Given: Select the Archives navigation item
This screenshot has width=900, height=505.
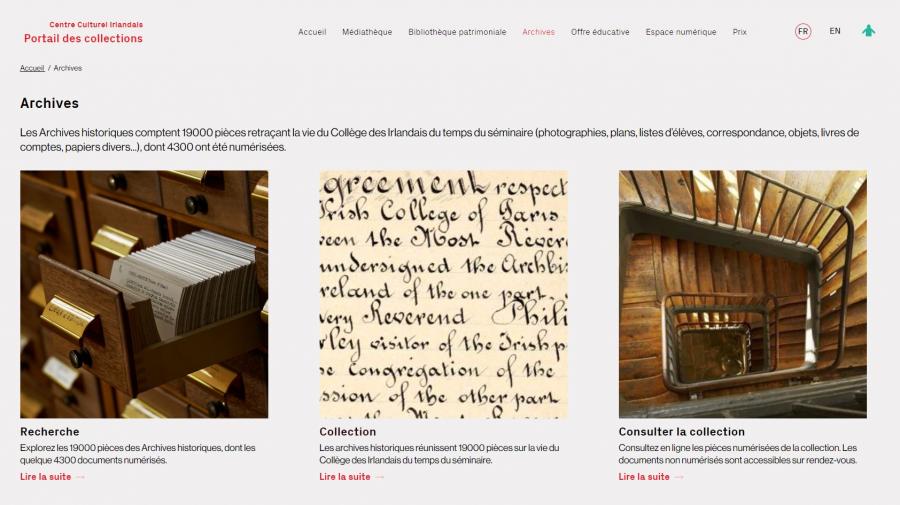Looking at the screenshot, I should click(538, 32).
